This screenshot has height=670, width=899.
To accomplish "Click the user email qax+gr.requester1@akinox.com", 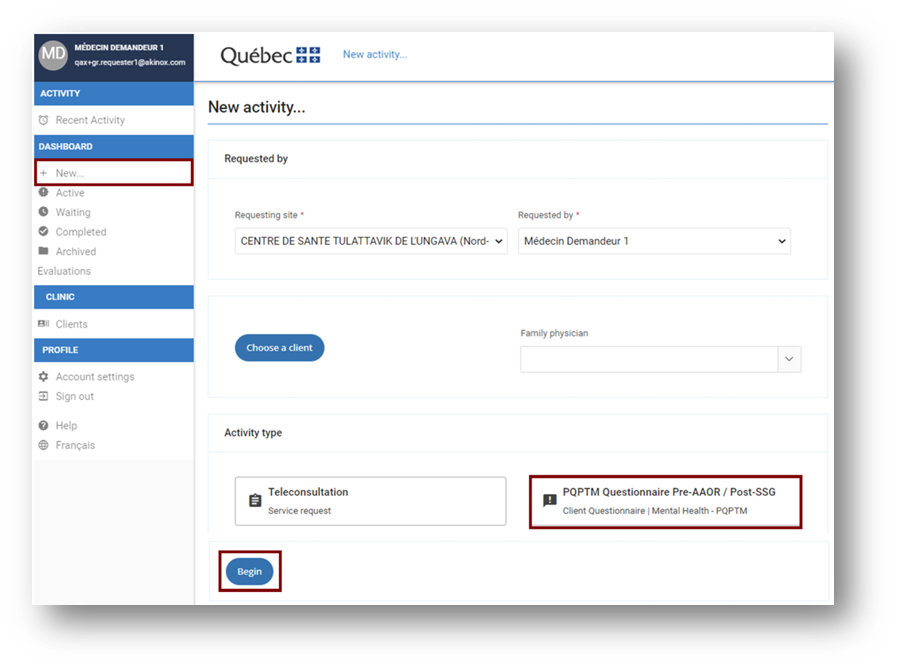I will [x=130, y=62].
